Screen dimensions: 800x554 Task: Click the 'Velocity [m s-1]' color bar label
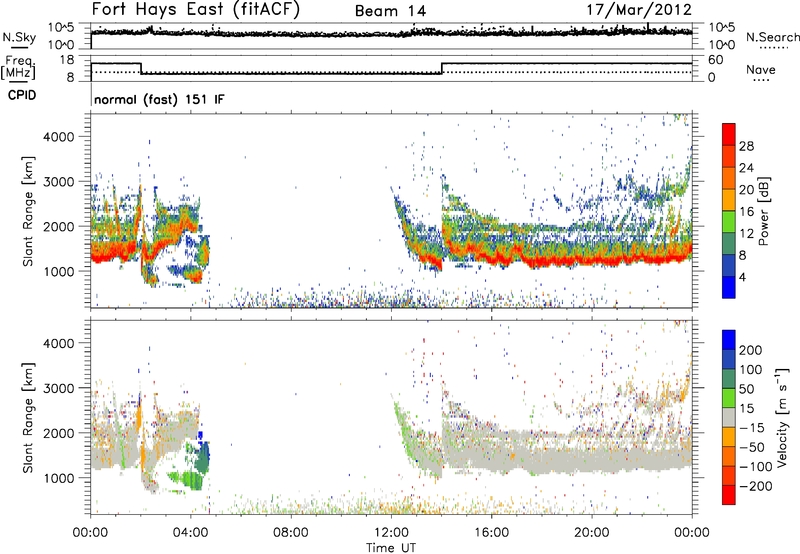(x=782, y=417)
